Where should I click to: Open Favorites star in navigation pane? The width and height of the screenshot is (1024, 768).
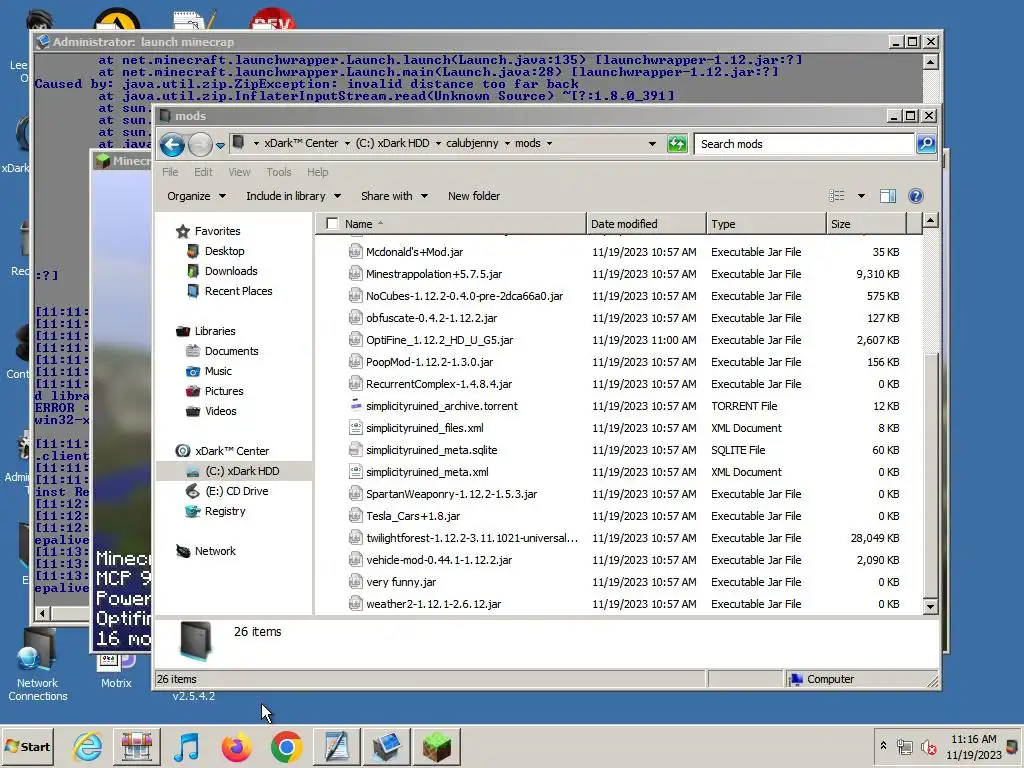point(183,231)
